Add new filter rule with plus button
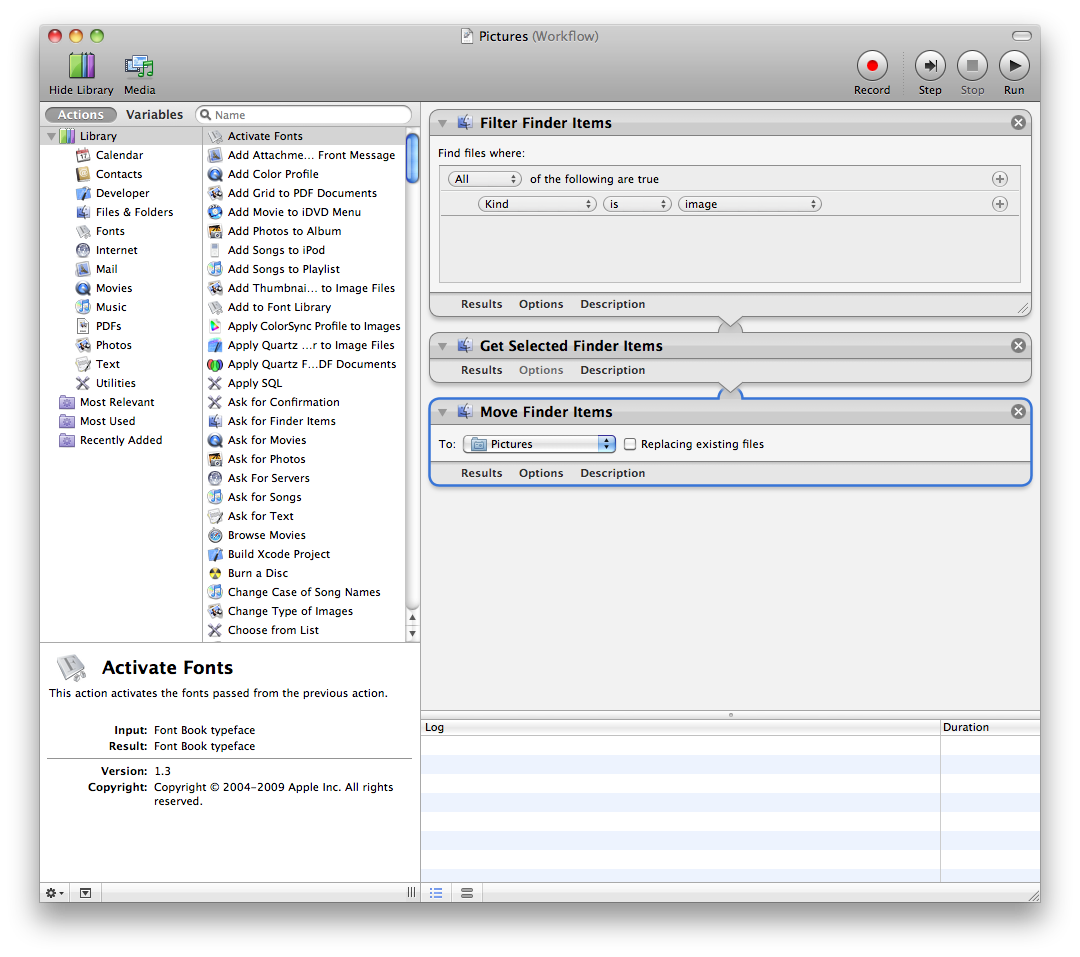The width and height of the screenshot is (1080, 957). (x=999, y=204)
